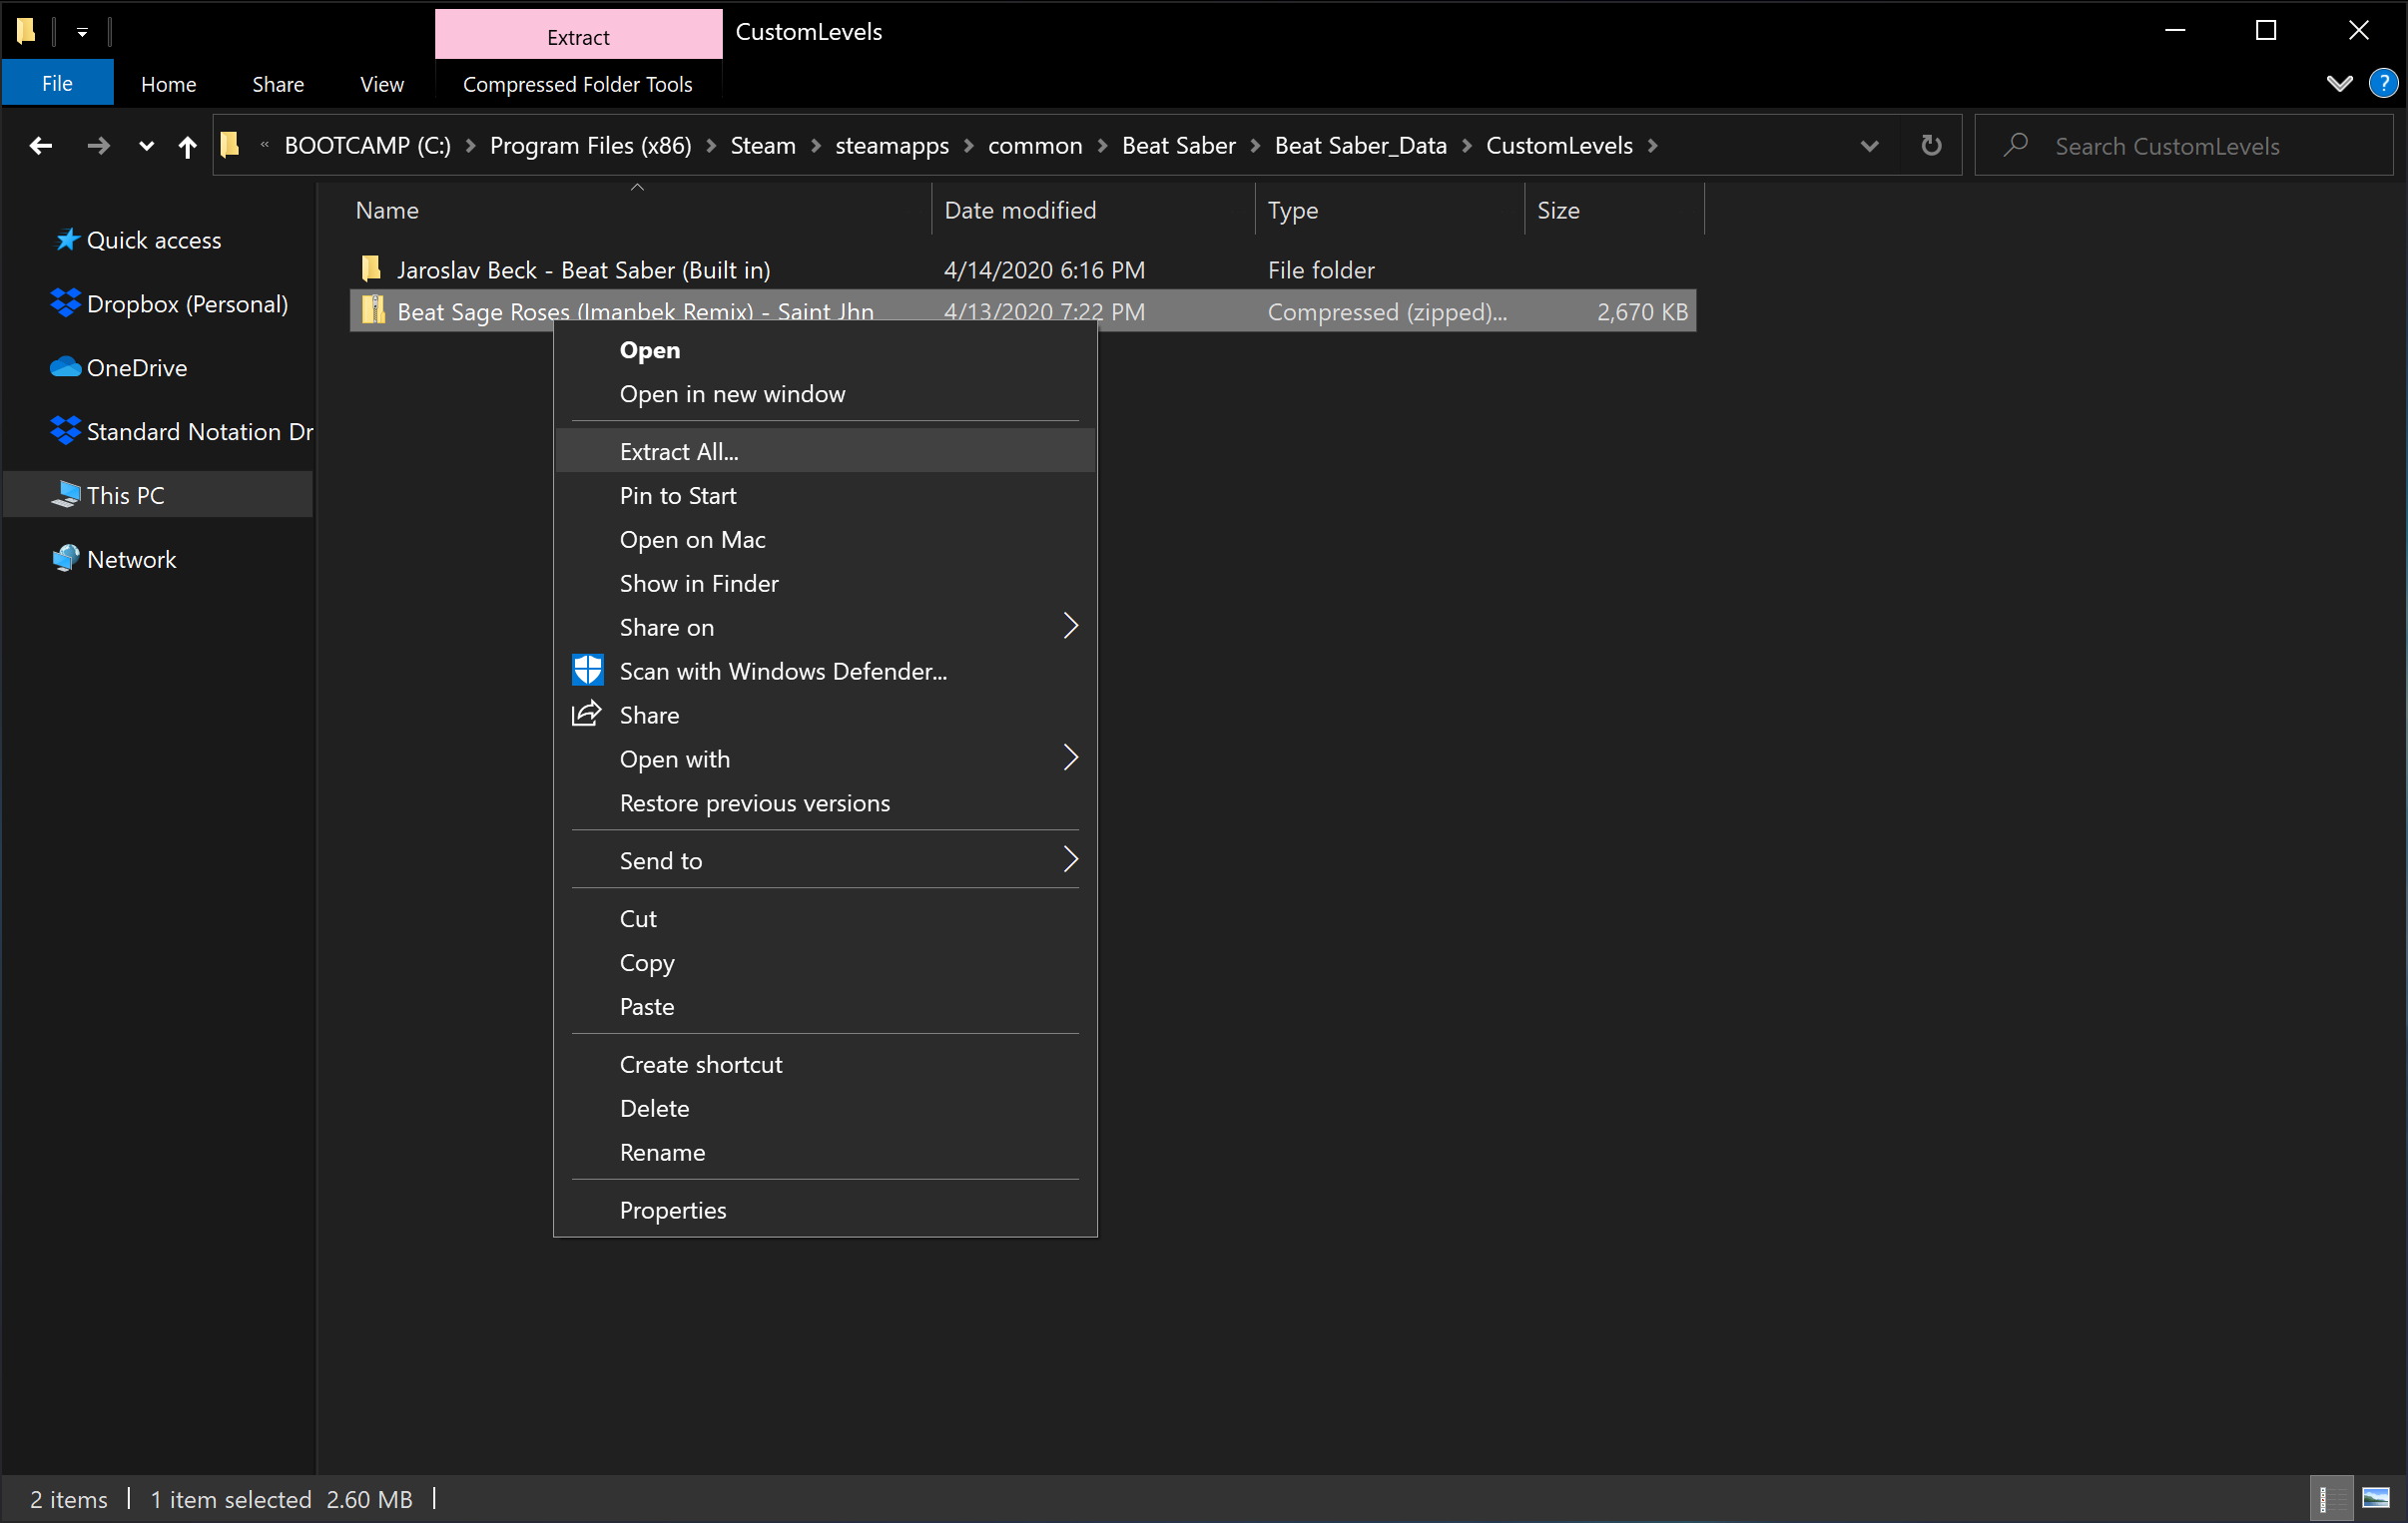Image resolution: width=2408 pixels, height=1523 pixels.
Task: Click the address bar dropdown arrow
Action: tap(1869, 146)
